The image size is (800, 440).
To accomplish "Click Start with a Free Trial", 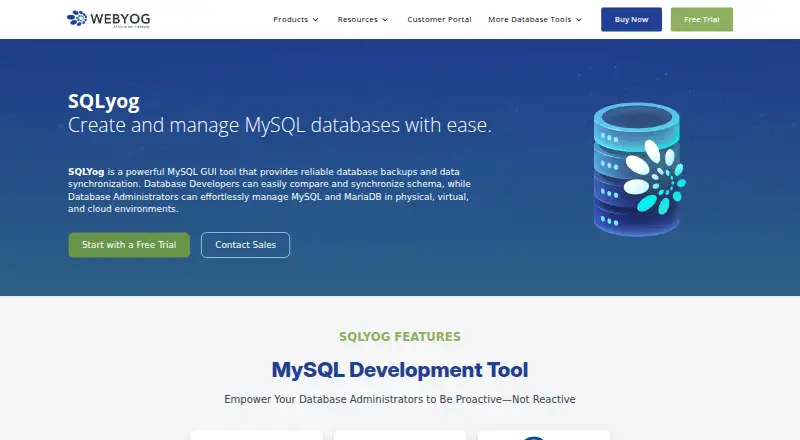I will (129, 245).
